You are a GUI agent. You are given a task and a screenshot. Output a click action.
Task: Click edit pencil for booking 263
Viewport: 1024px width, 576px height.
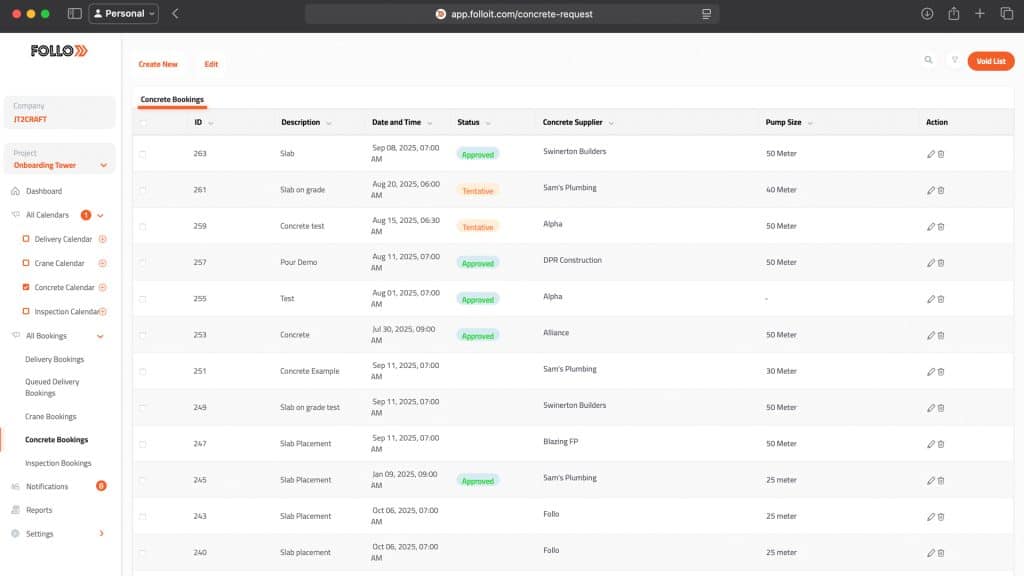(x=931, y=154)
